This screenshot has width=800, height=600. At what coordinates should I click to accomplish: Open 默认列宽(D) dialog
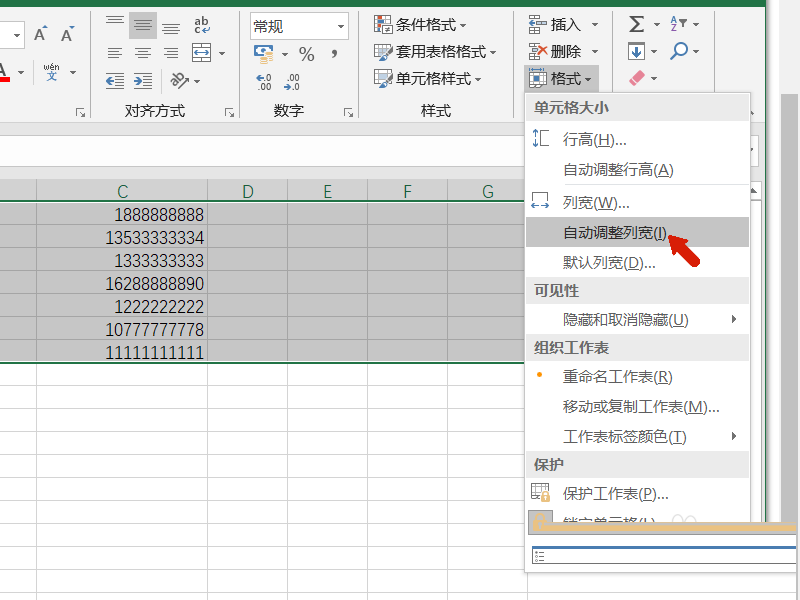pos(637,262)
